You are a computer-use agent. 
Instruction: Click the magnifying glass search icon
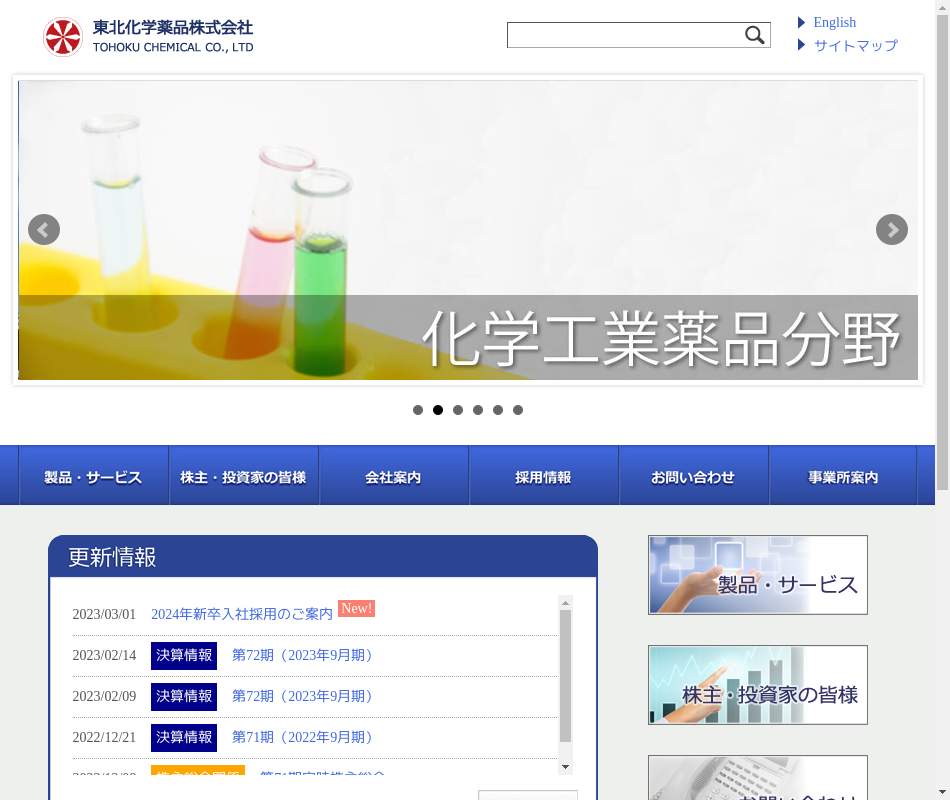(754, 35)
